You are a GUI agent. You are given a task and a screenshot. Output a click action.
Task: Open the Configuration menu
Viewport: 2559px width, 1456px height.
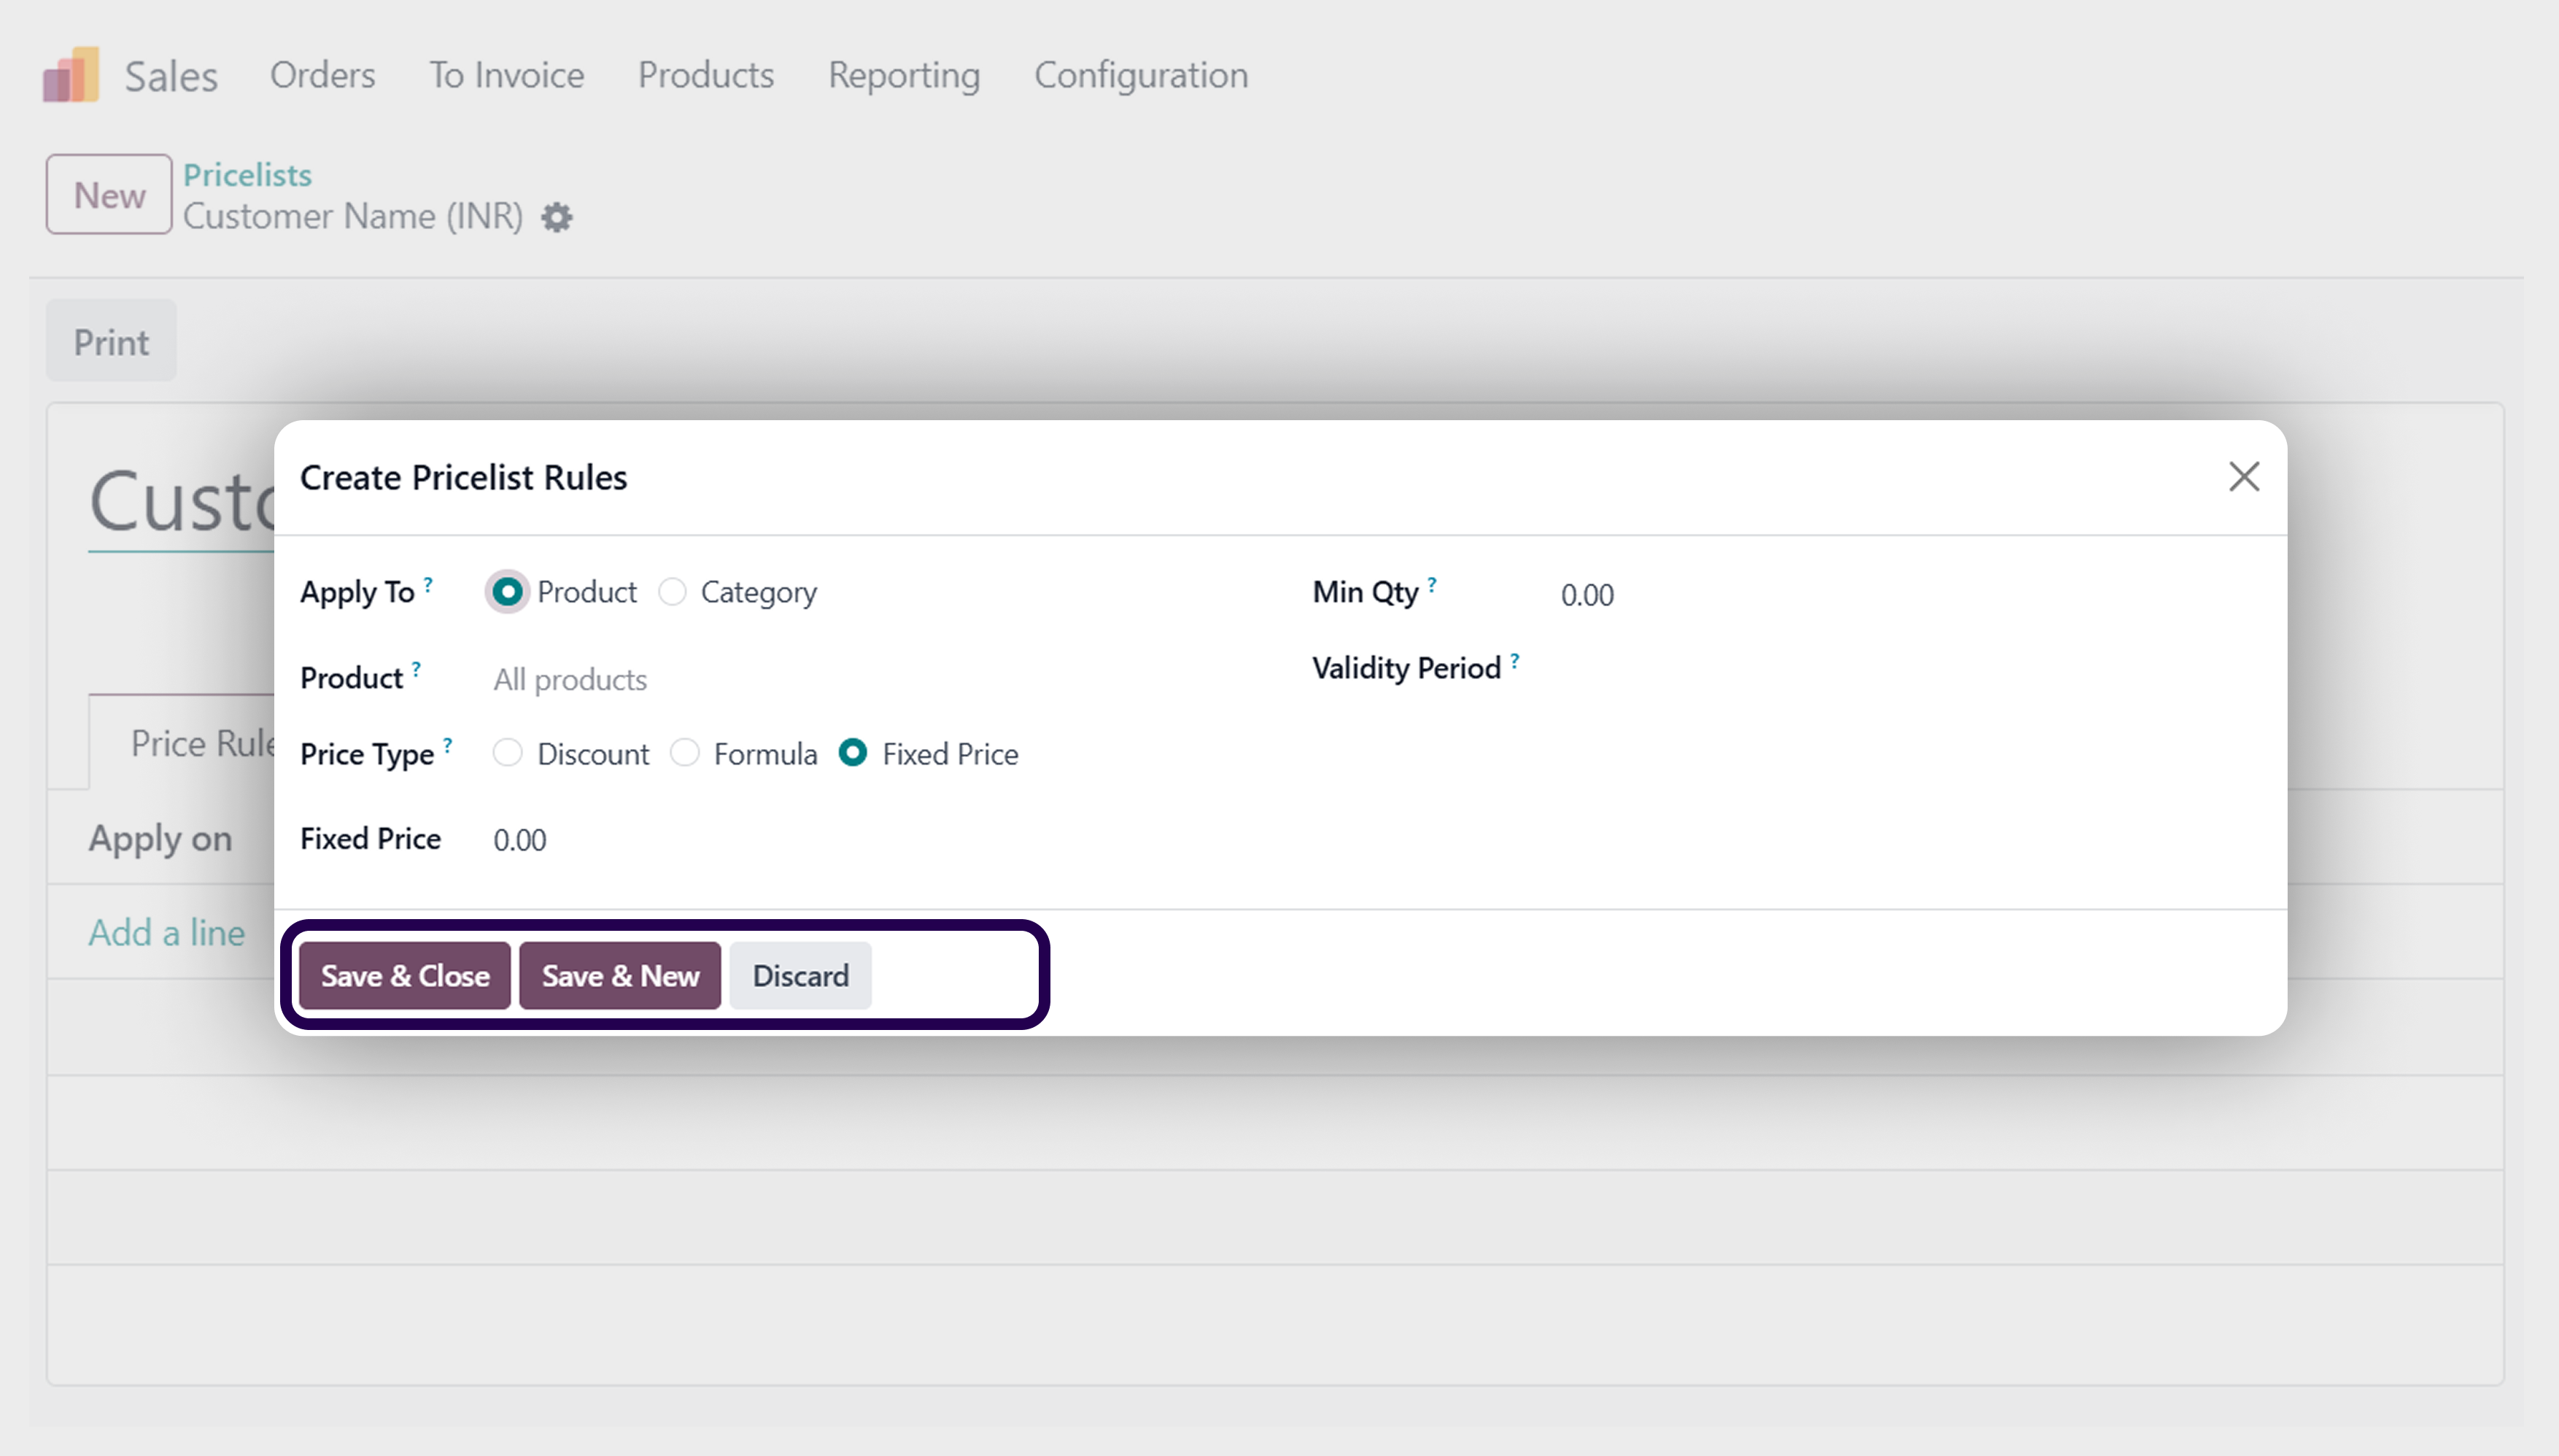point(1141,75)
